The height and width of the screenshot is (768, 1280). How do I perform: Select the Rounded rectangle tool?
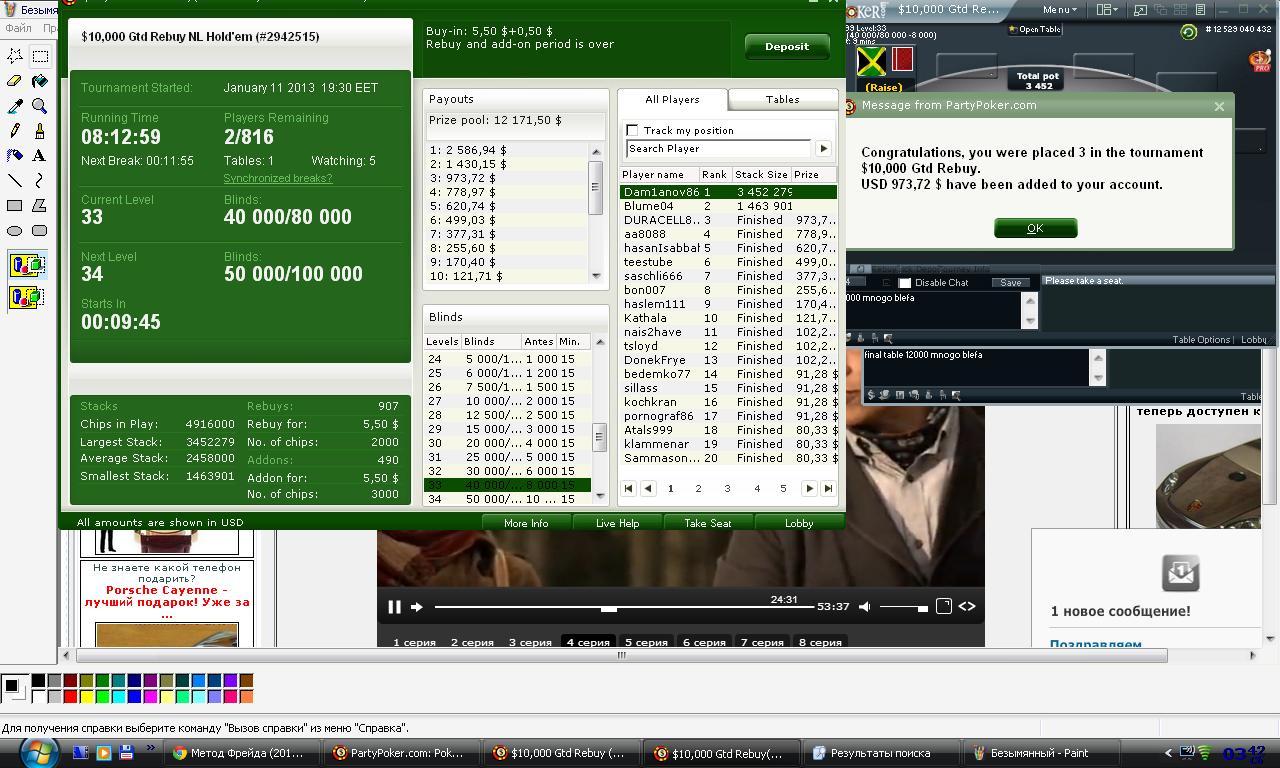[40, 231]
